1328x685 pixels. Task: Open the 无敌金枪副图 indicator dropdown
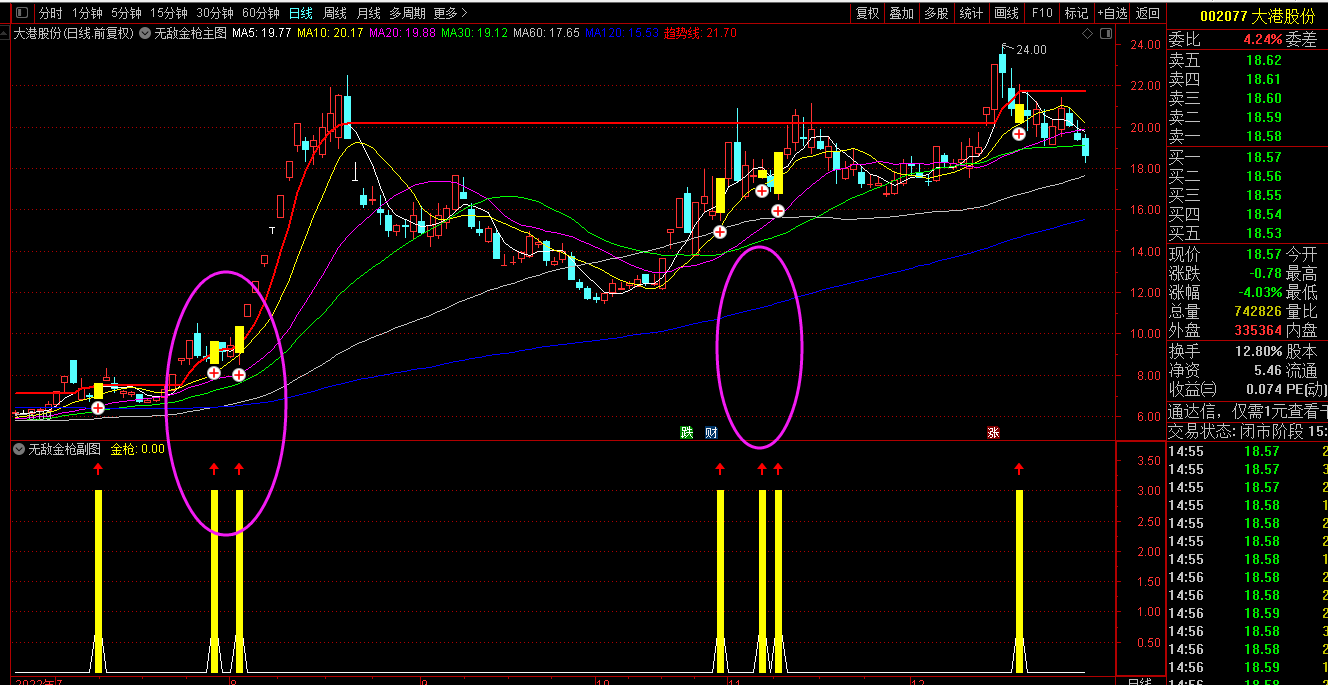[20, 449]
